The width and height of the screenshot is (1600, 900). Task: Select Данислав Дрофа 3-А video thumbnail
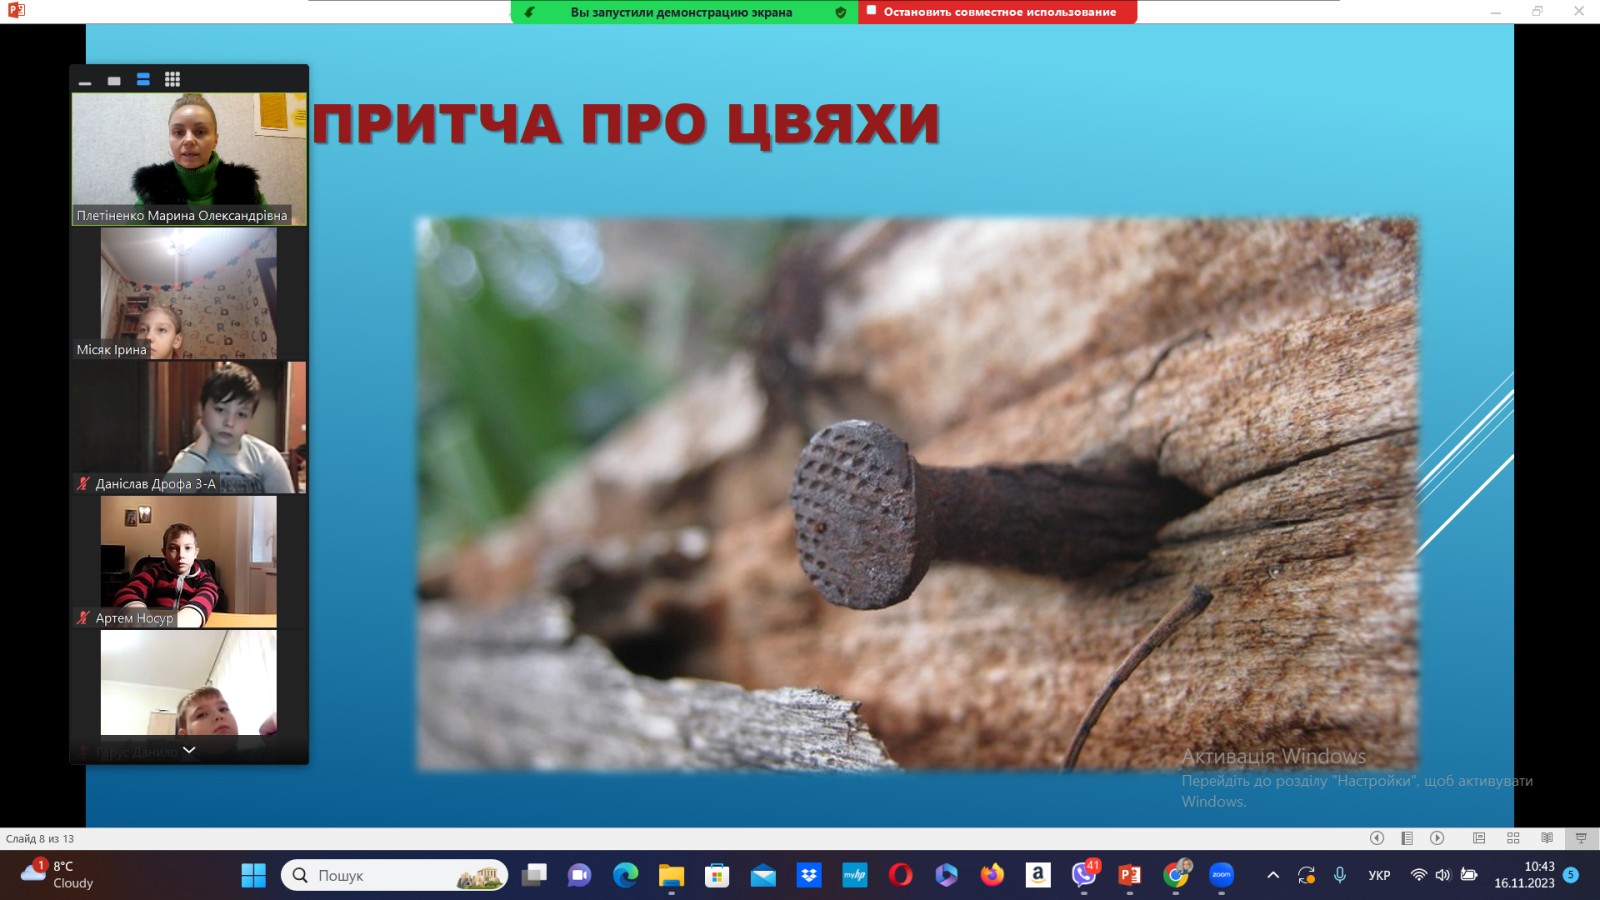click(x=189, y=427)
